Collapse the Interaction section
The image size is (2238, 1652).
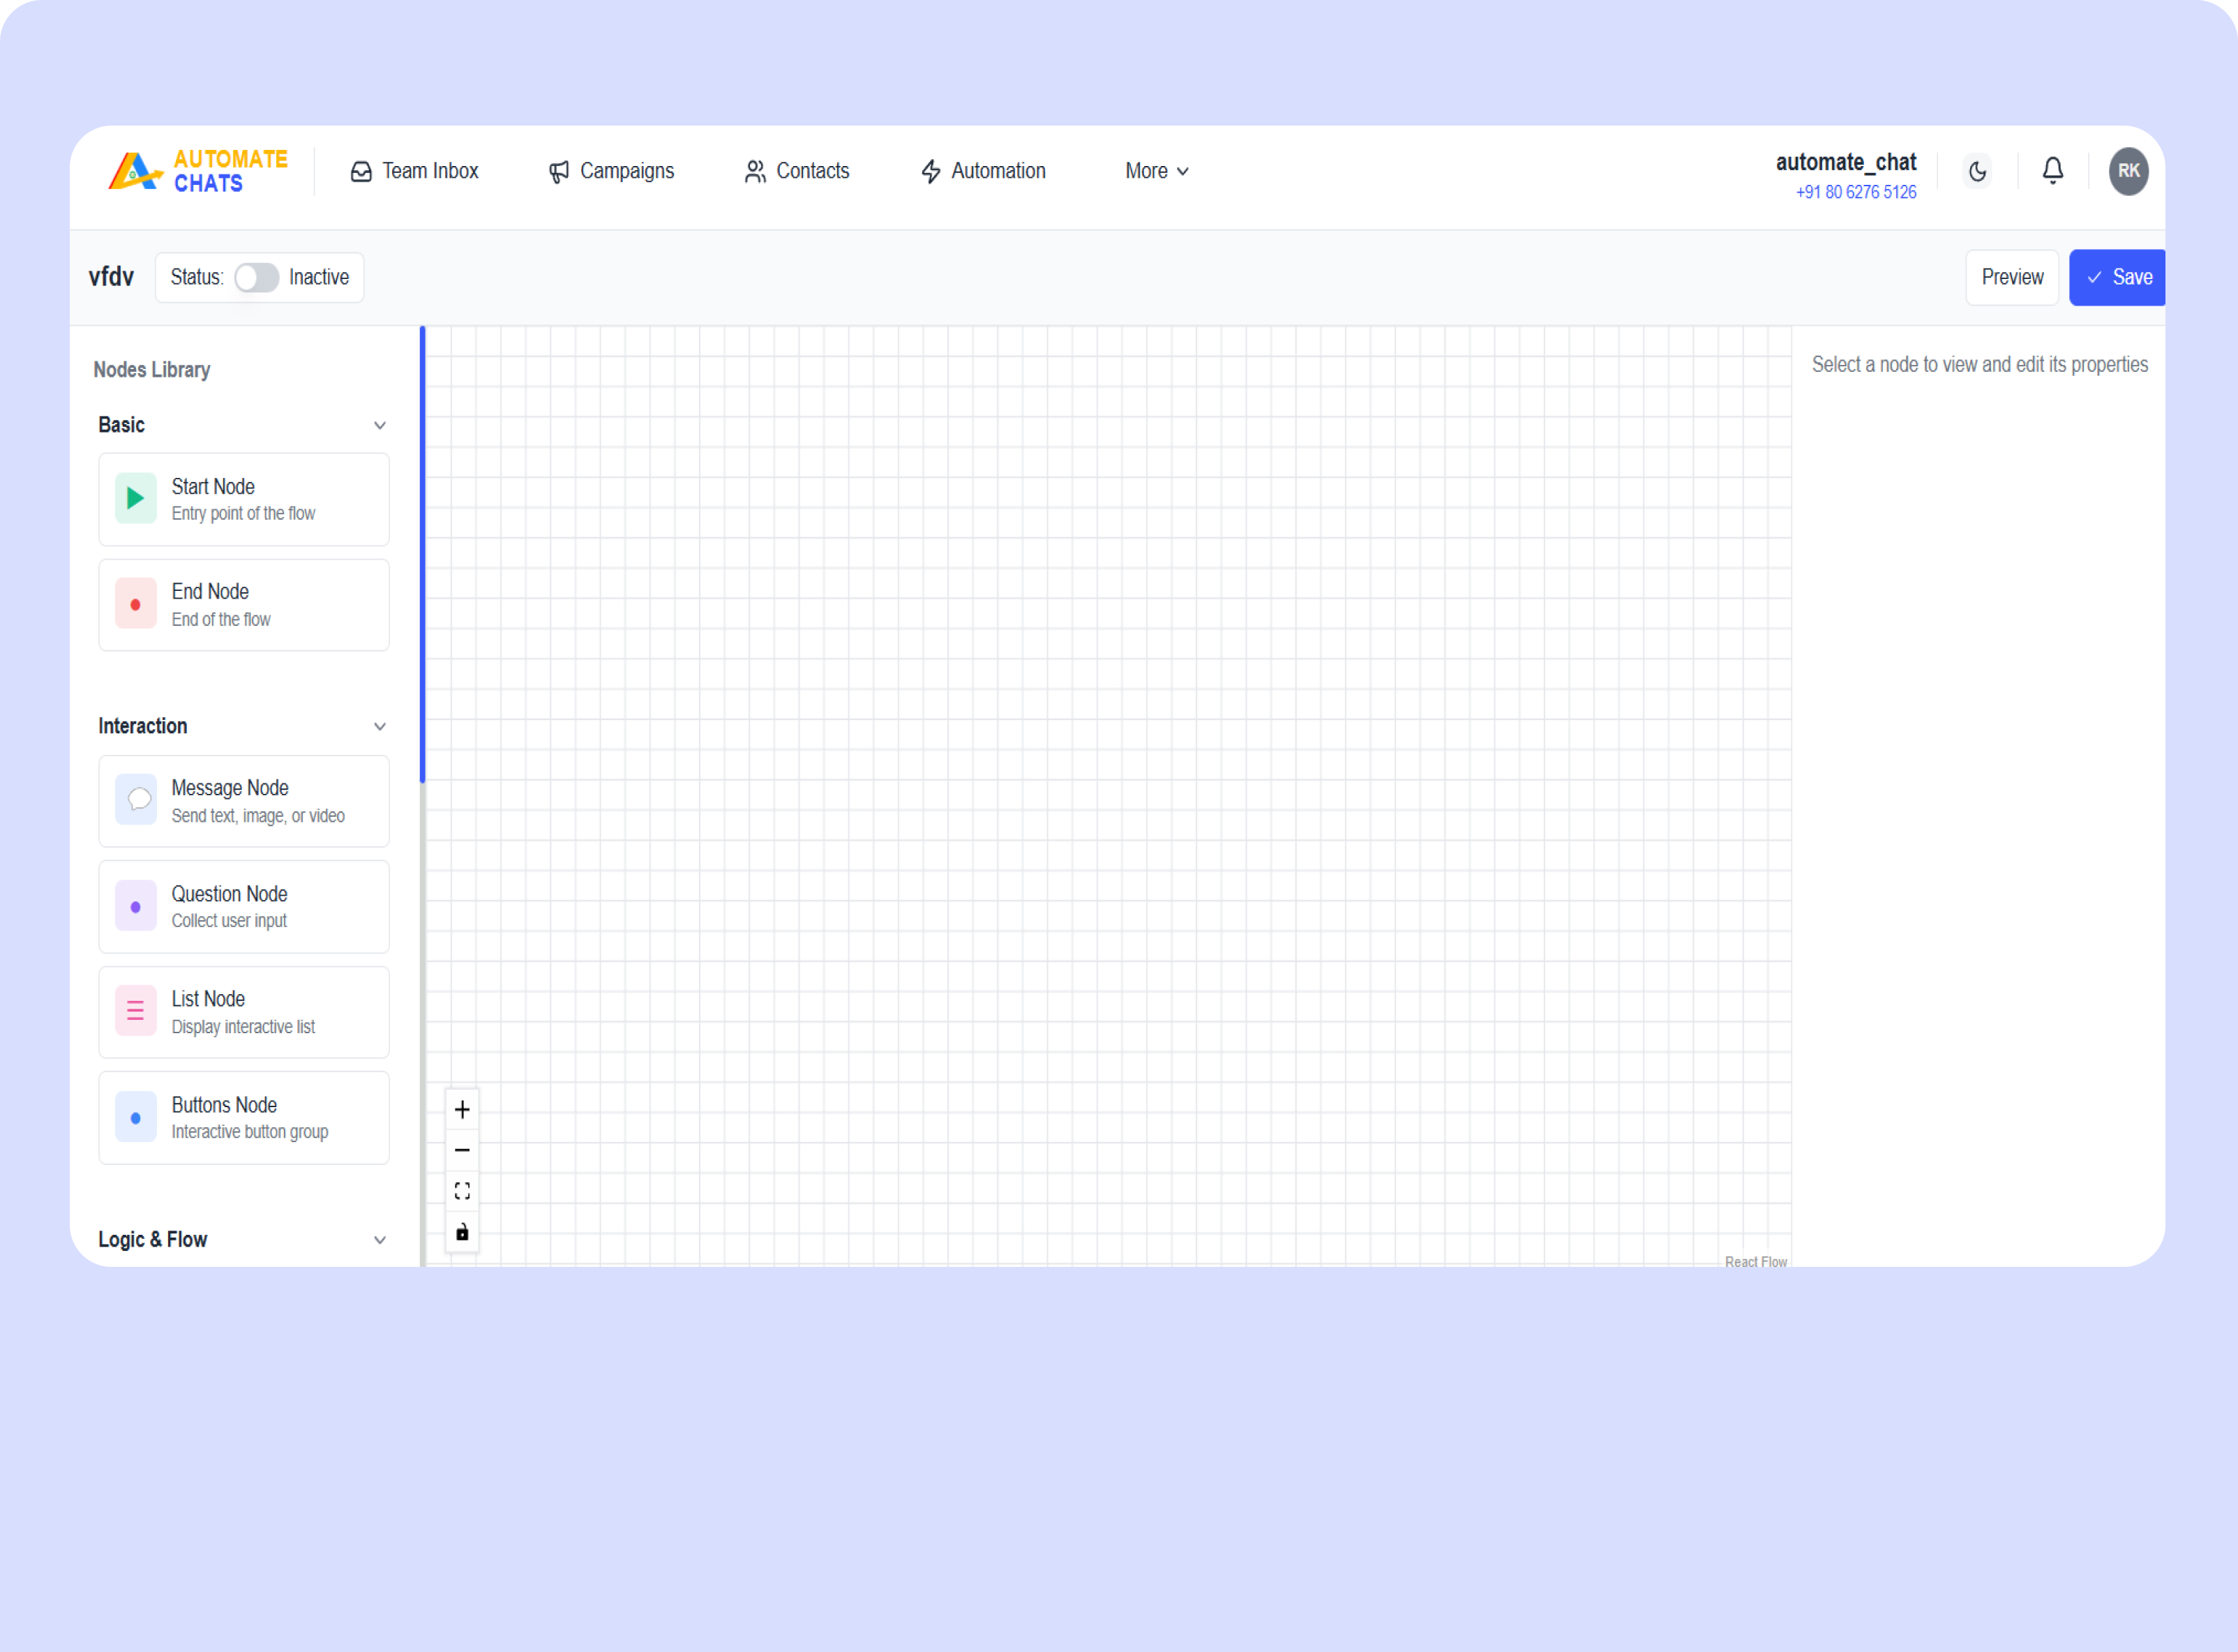tap(380, 726)
